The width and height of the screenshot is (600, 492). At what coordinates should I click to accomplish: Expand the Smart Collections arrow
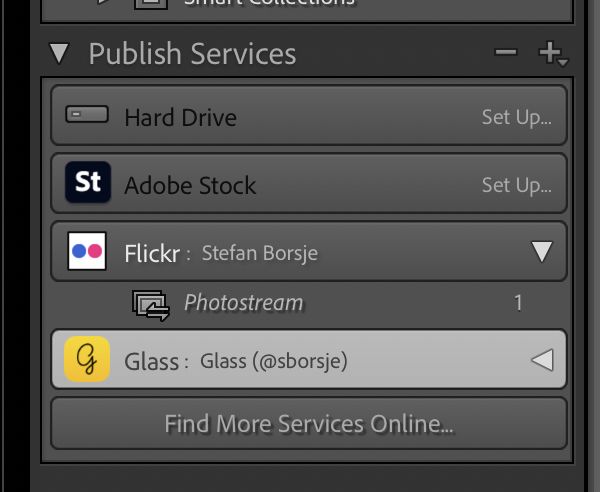104,2
